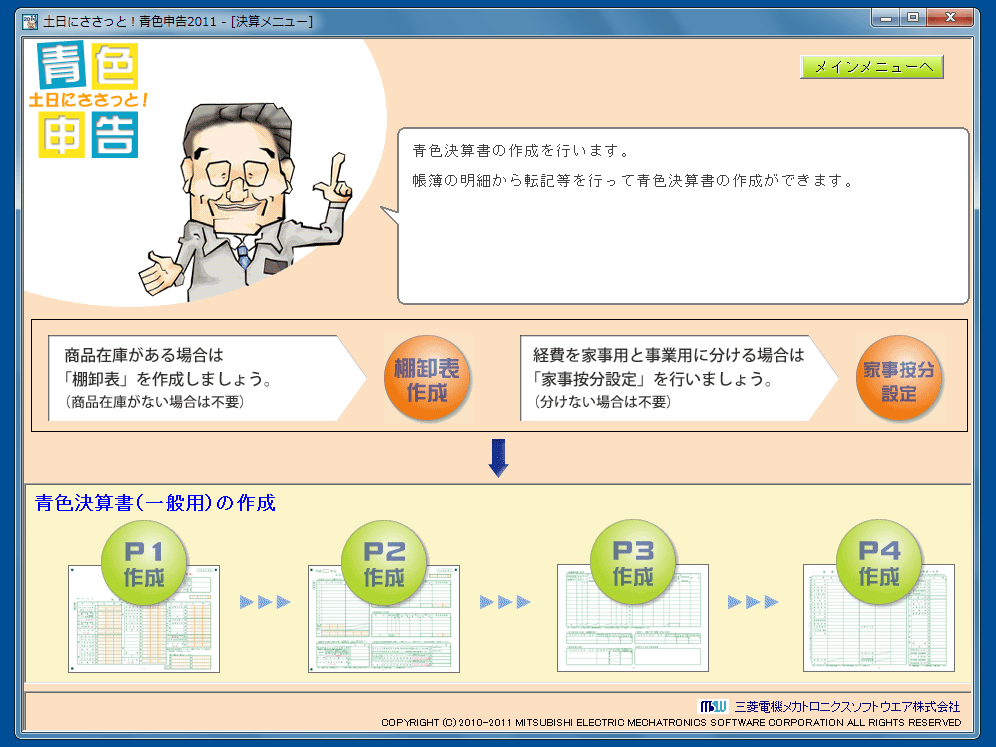Click the note (商品在庫がない場合は不要)

(155, 402)
